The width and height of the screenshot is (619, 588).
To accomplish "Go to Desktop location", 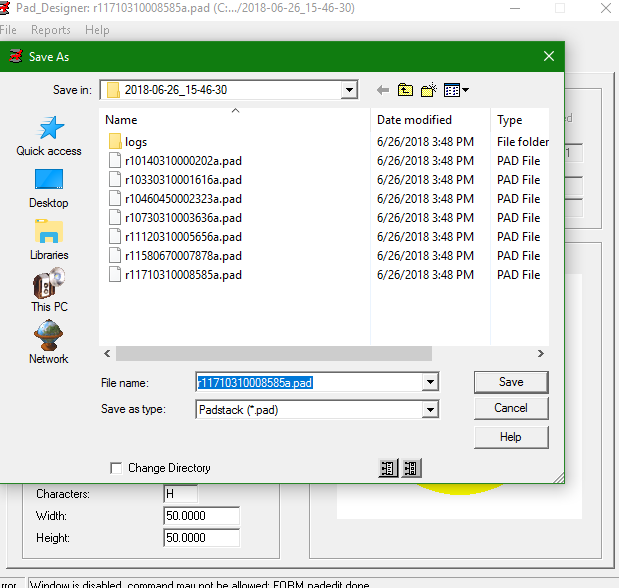I will pyautogui.click(x=49, y=189).
